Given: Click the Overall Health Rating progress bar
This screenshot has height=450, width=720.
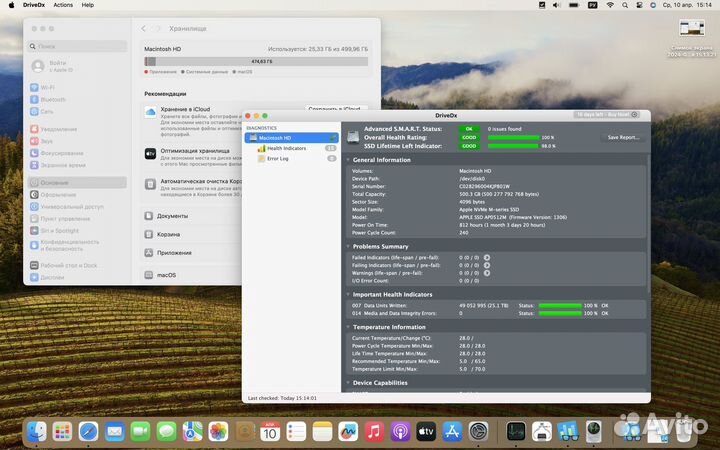Looking at the screenshot, I should pos(513,137).
